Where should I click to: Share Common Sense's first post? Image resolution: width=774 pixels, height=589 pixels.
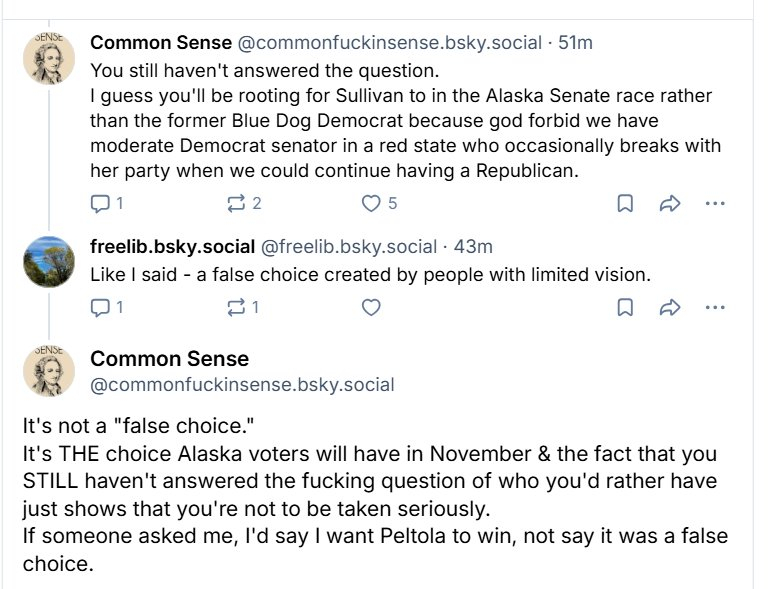(669, 203)
